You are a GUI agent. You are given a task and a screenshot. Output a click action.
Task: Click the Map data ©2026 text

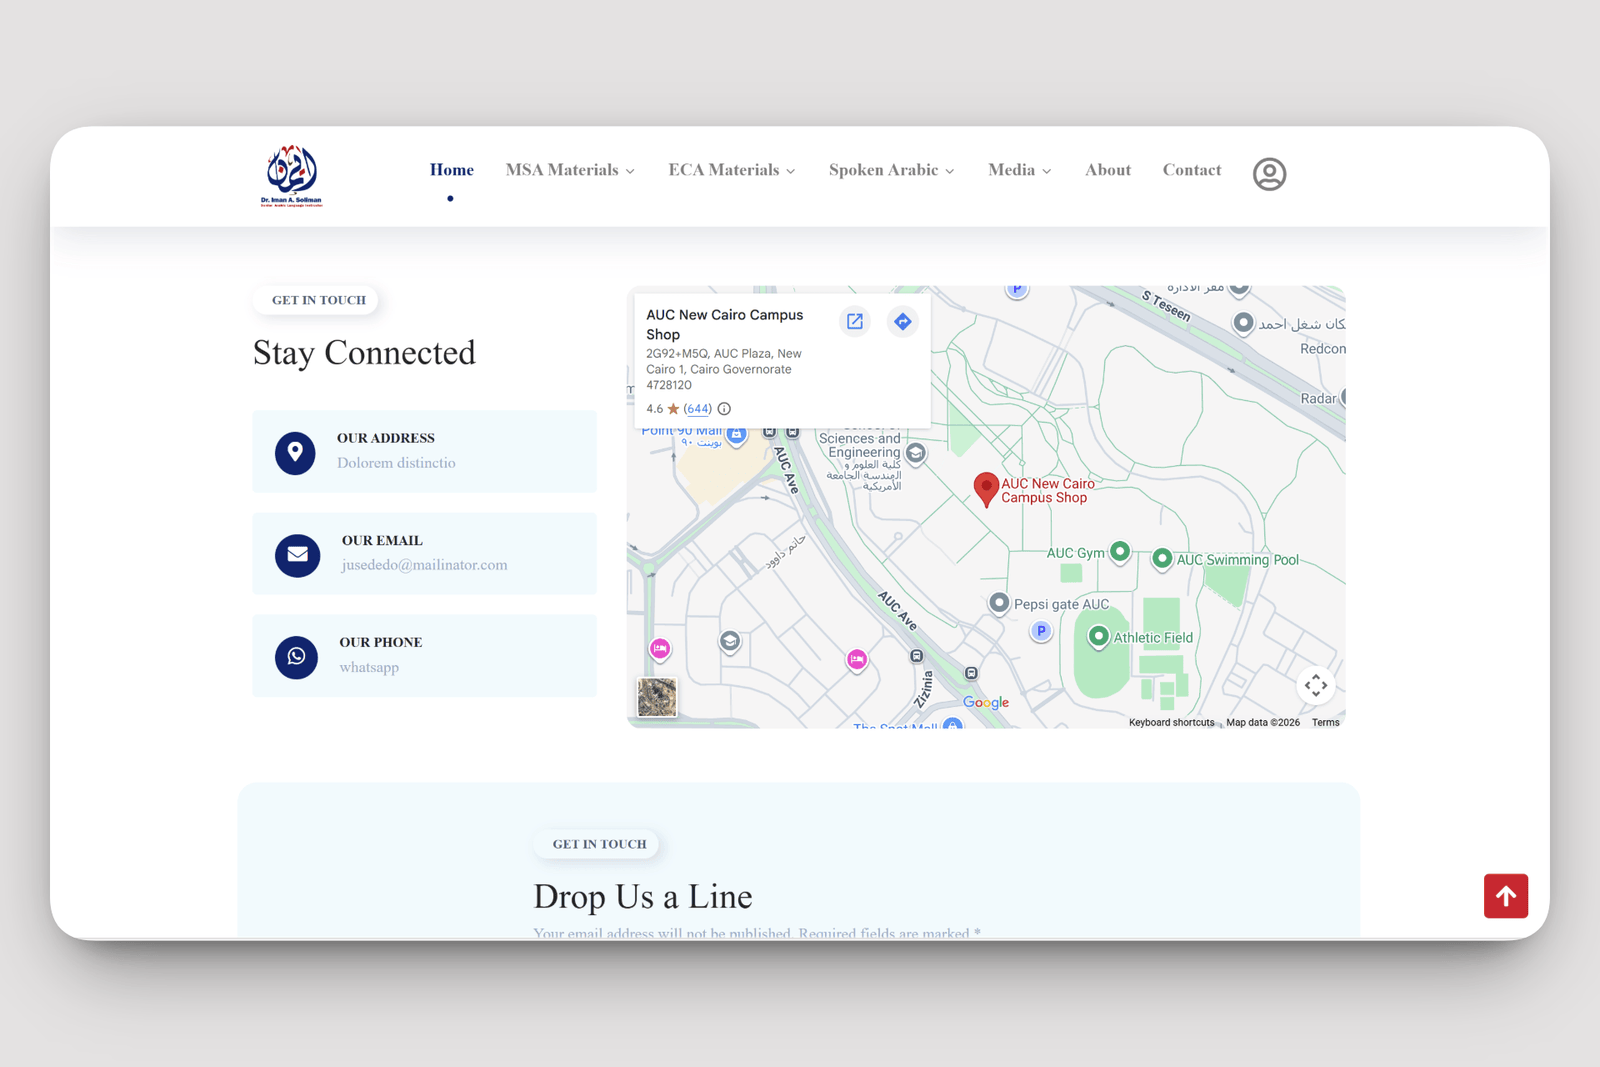click(1263, 722)
